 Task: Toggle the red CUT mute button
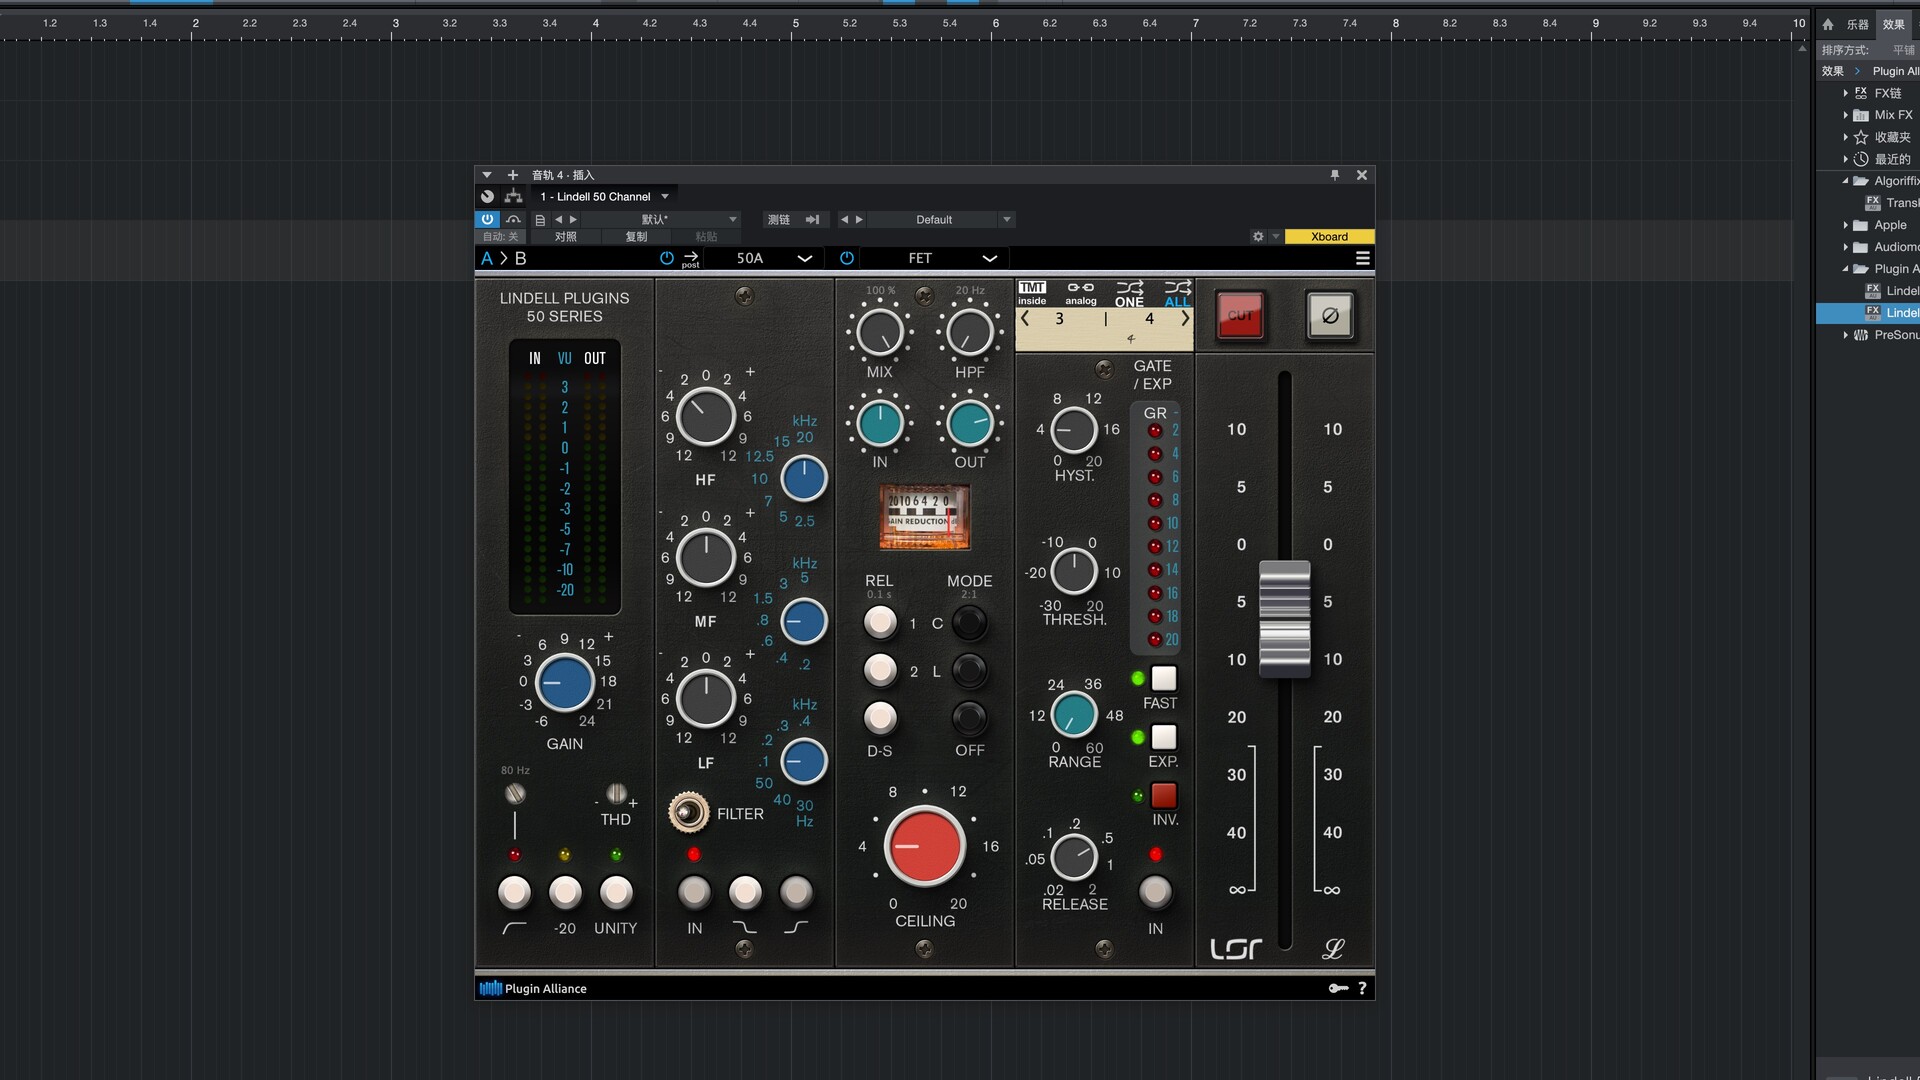[1240, 316]
